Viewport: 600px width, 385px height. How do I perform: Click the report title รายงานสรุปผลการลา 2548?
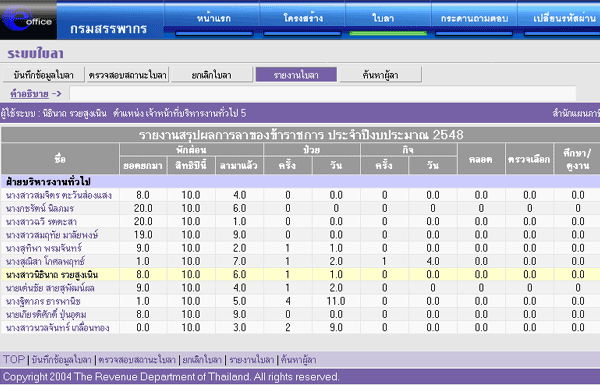click(x=301, y=135)
